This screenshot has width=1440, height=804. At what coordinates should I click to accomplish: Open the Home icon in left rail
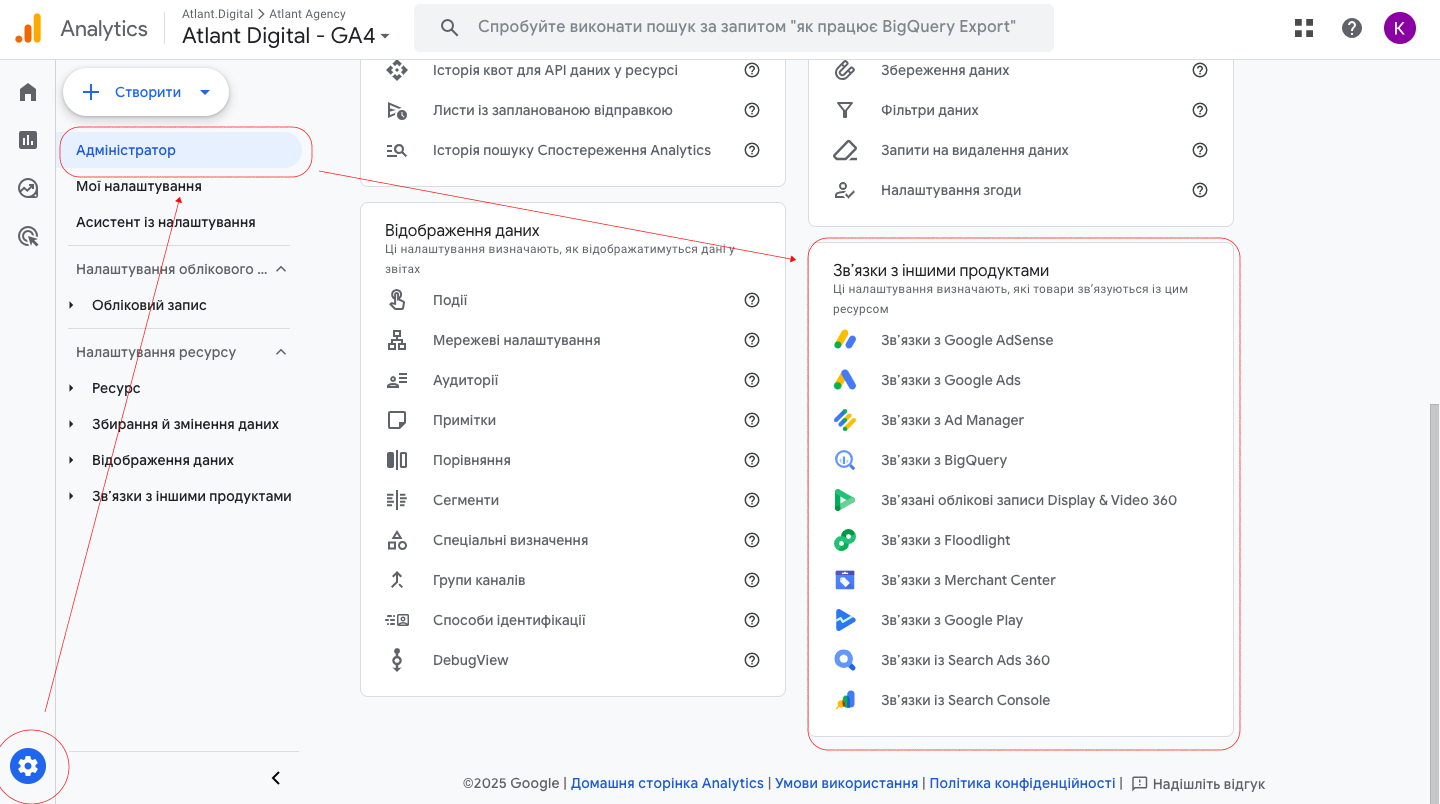click(28, 93)
